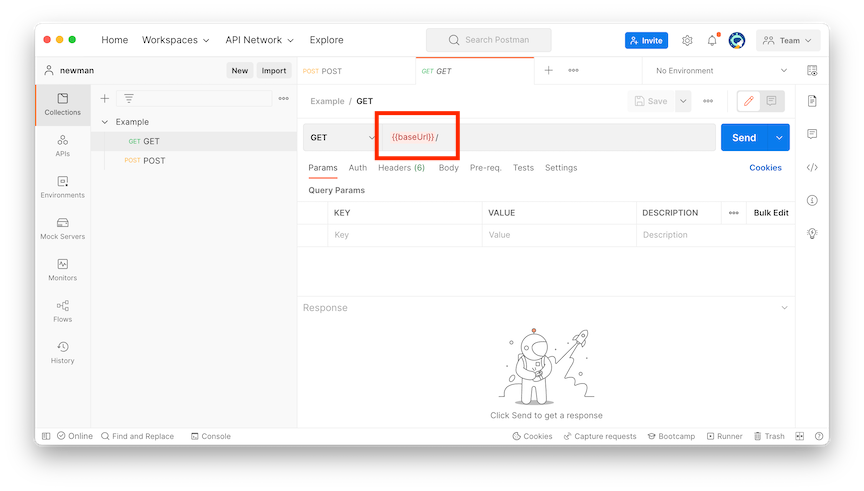Image resolution: width=864 pixels, height=491 pixels.
Task: Open the notifications bell
Action: 712,40
